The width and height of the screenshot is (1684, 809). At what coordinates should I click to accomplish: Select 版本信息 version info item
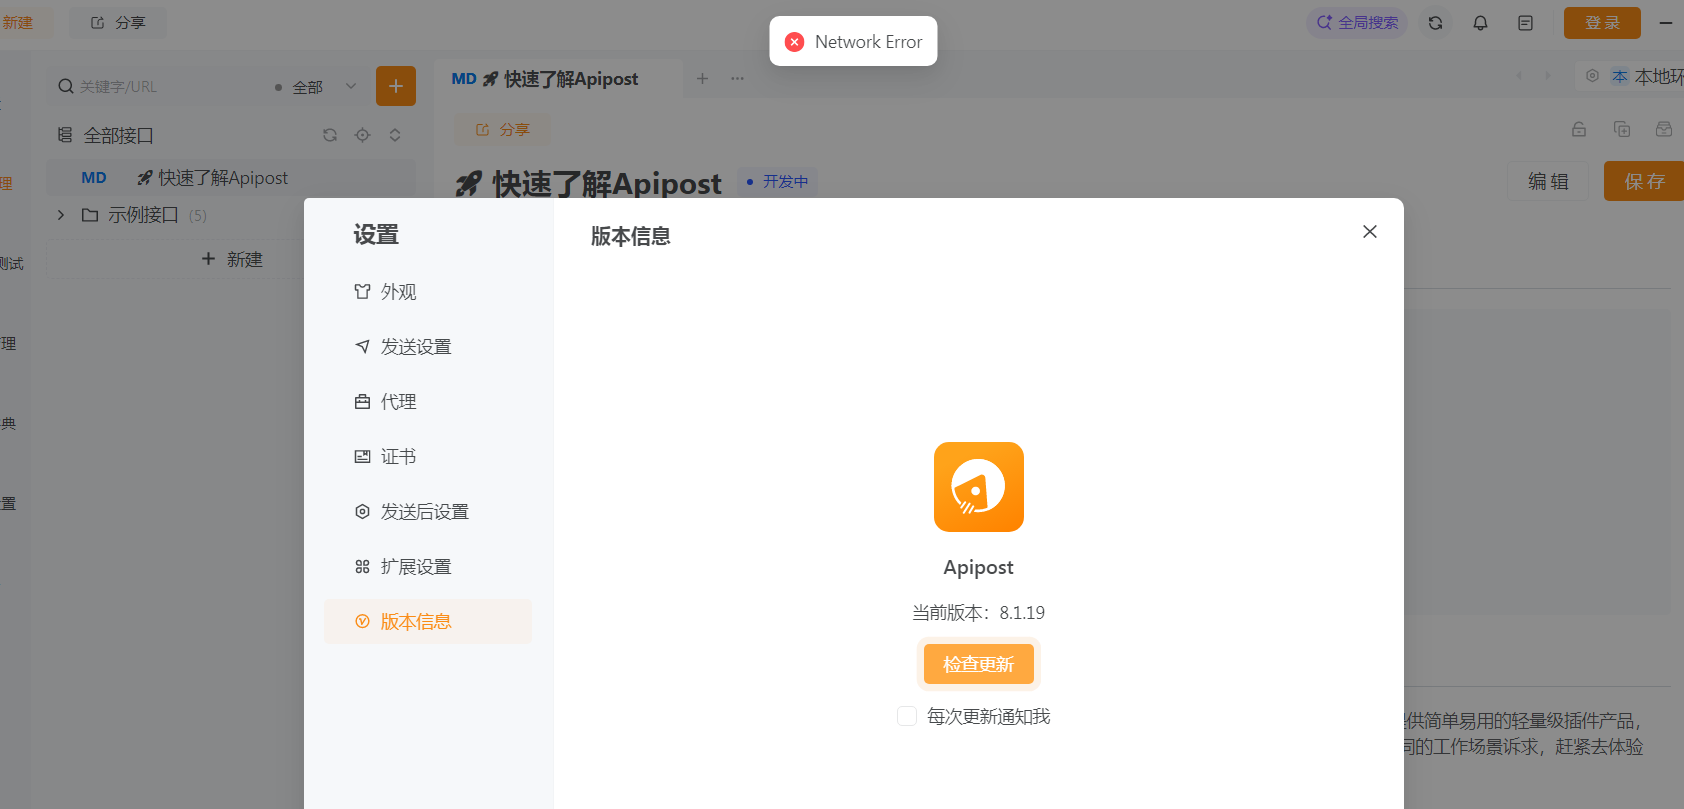tap(427, 622)
